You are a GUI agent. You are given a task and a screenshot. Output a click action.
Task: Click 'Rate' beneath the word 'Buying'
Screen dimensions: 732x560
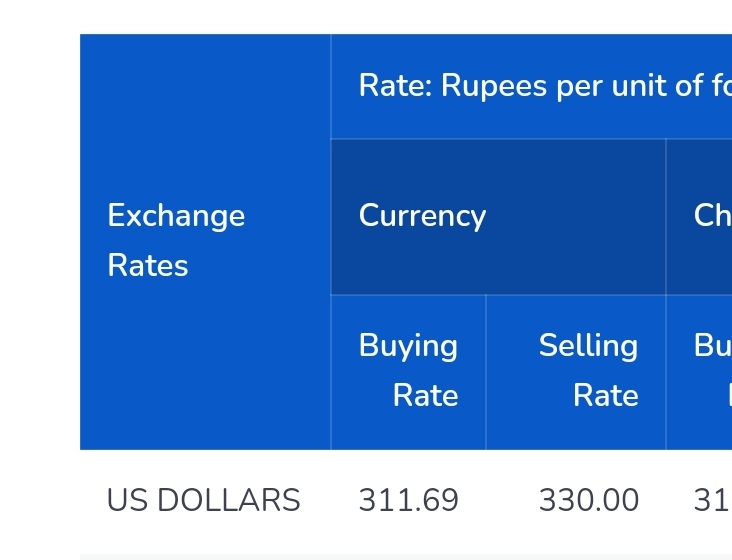click(425, 396)
